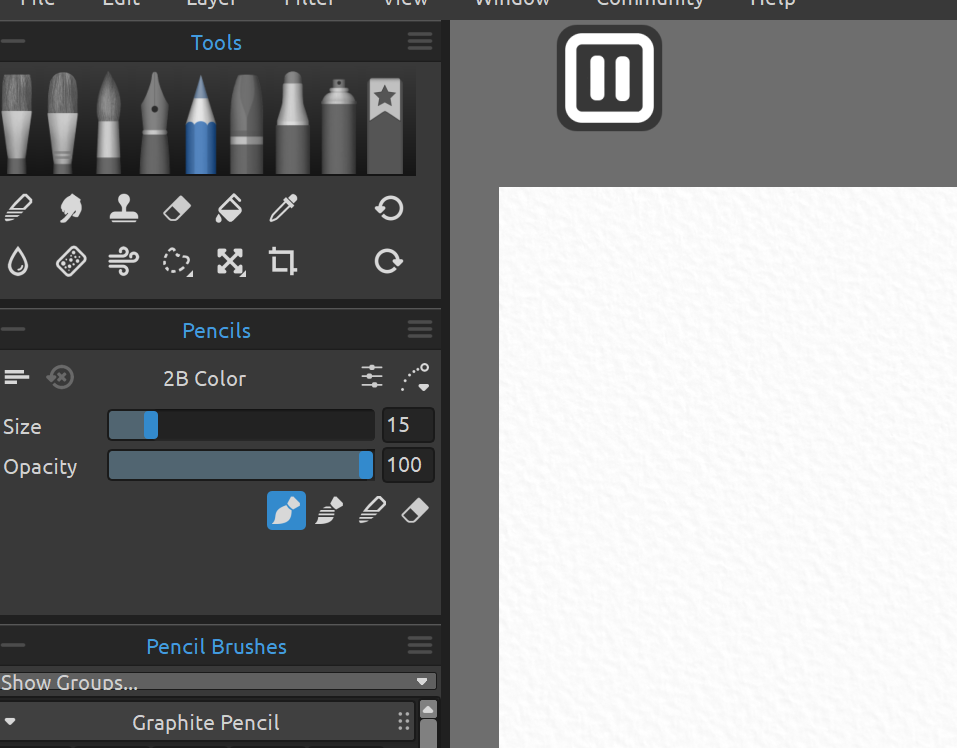Select the Fill bucket tool
This screenshot has height=748, width=957.
tap(229, 208)
